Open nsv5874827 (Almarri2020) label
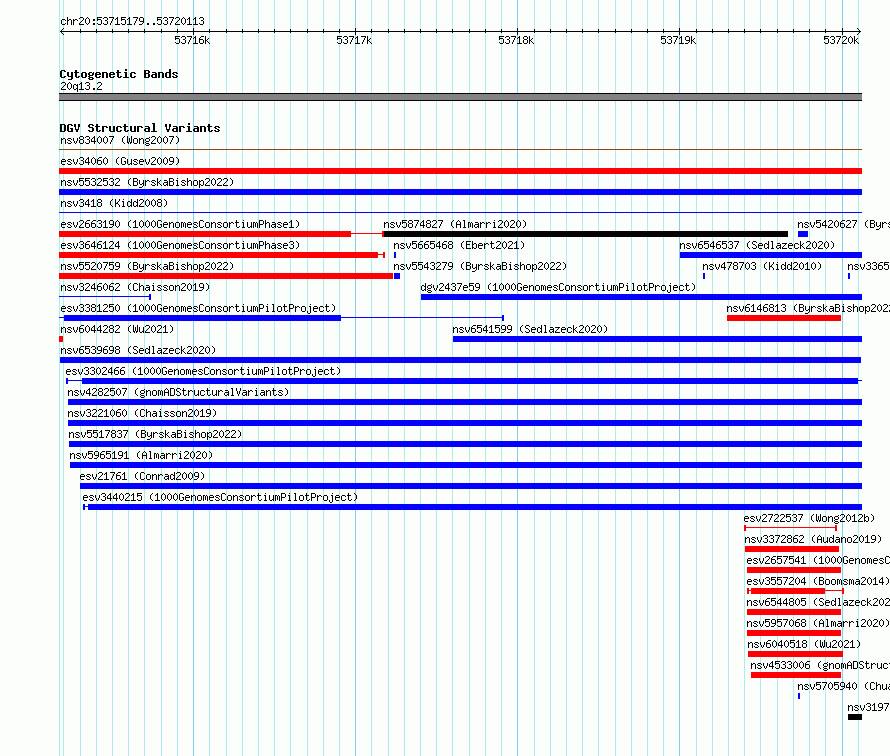 (455, 224)
